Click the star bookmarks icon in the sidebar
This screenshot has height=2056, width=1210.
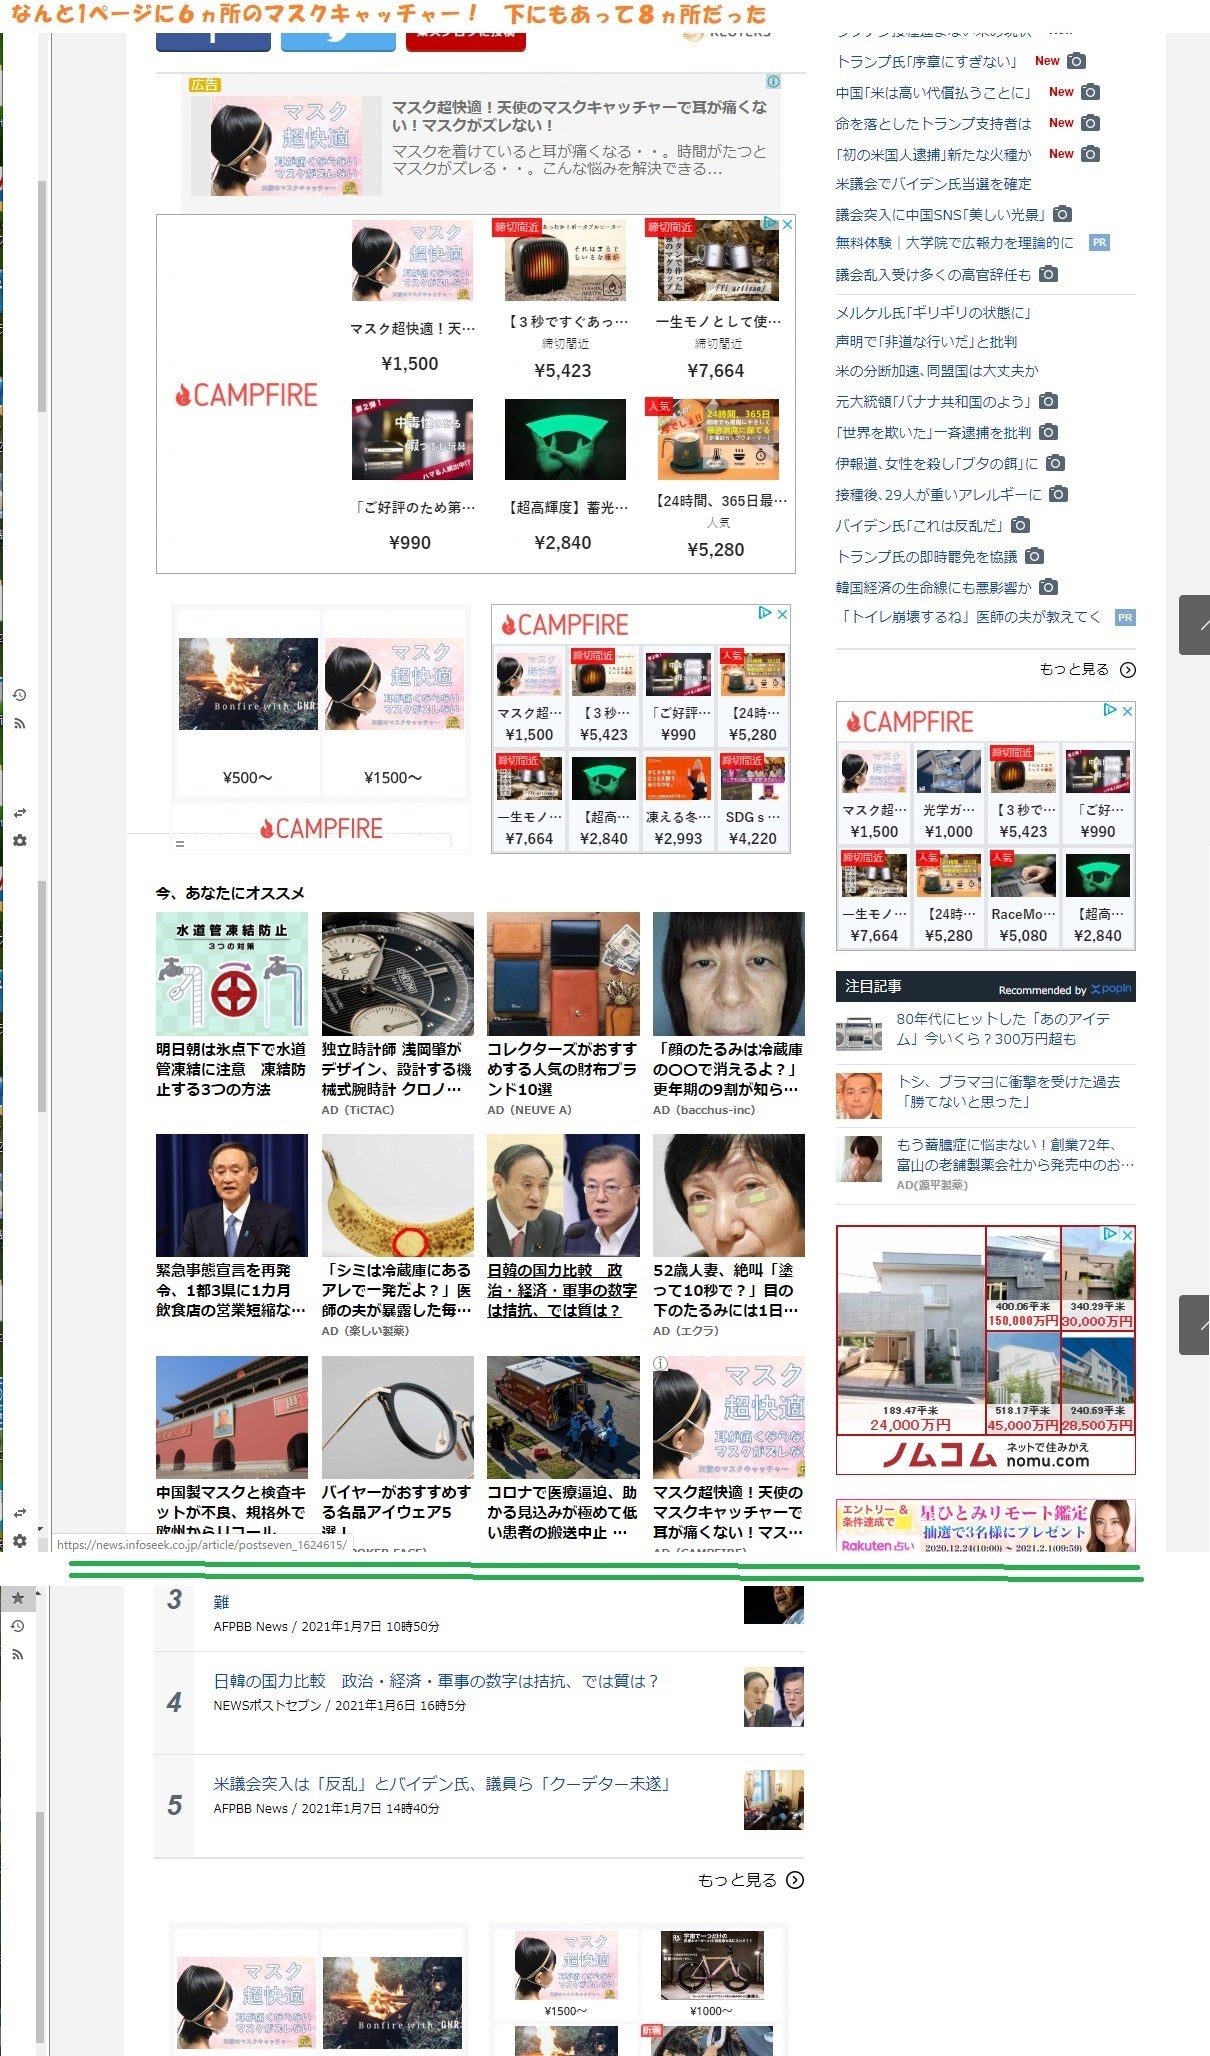(18, 1598)
